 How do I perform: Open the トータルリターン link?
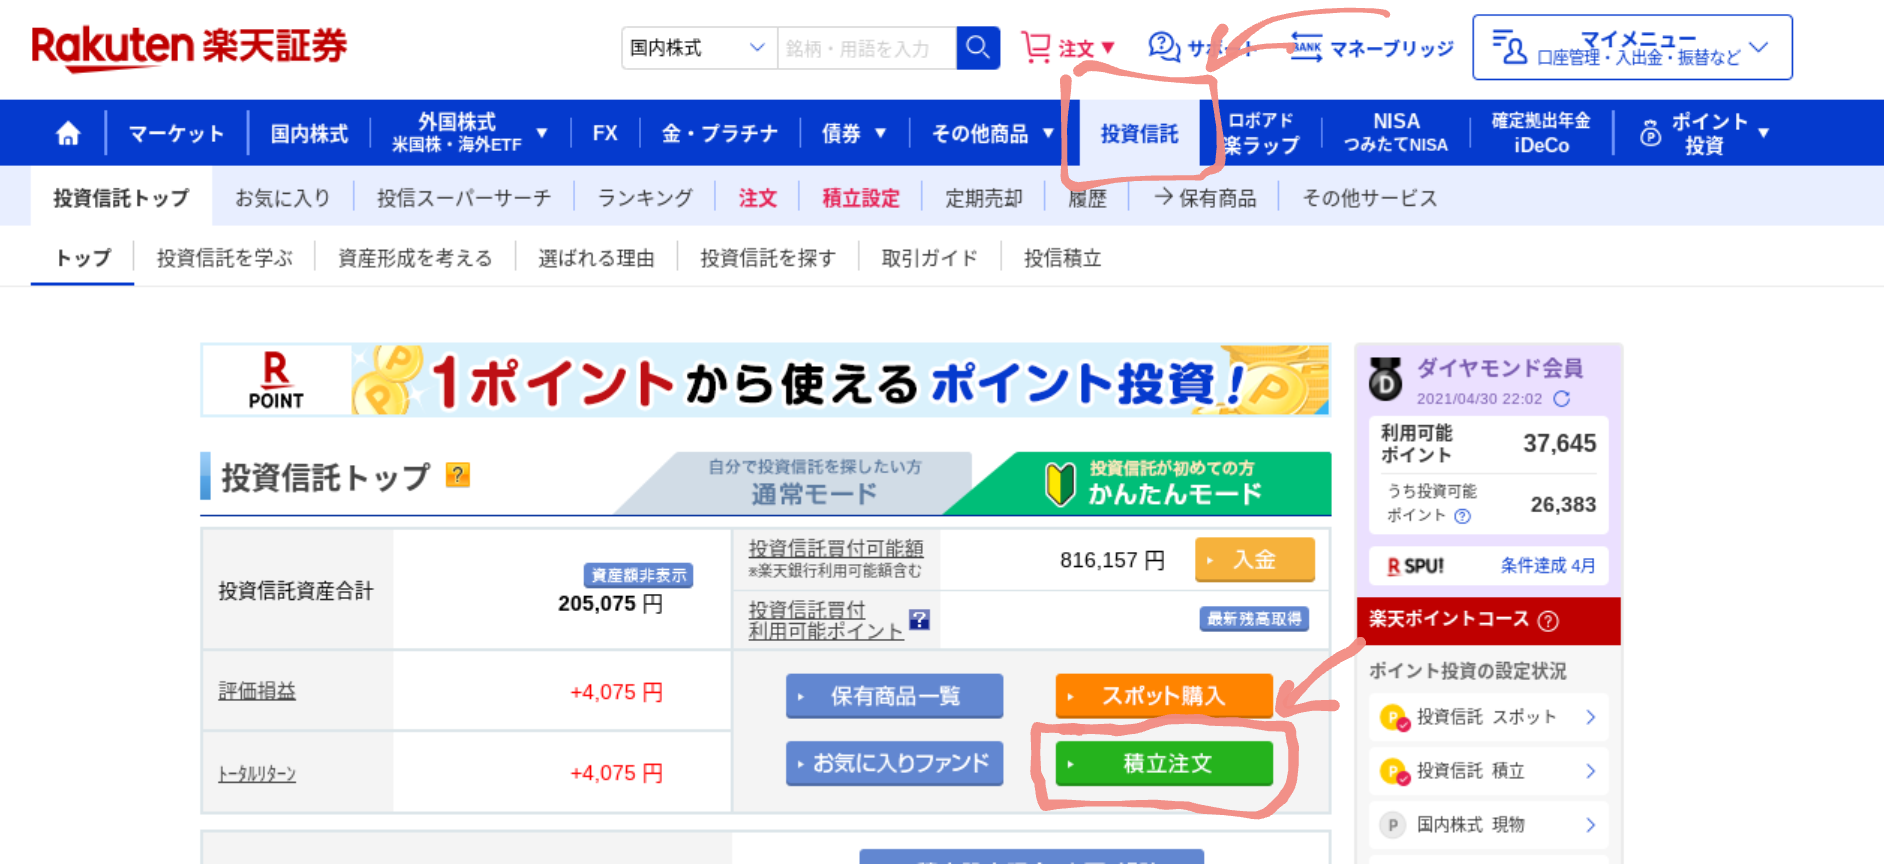click(257, 774)
